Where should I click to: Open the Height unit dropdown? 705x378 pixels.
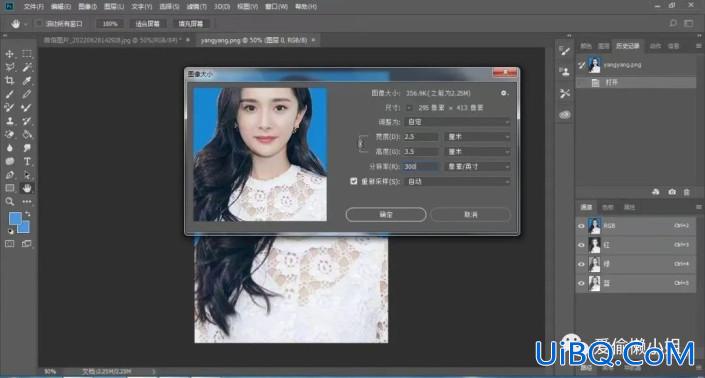click(477, 151)
